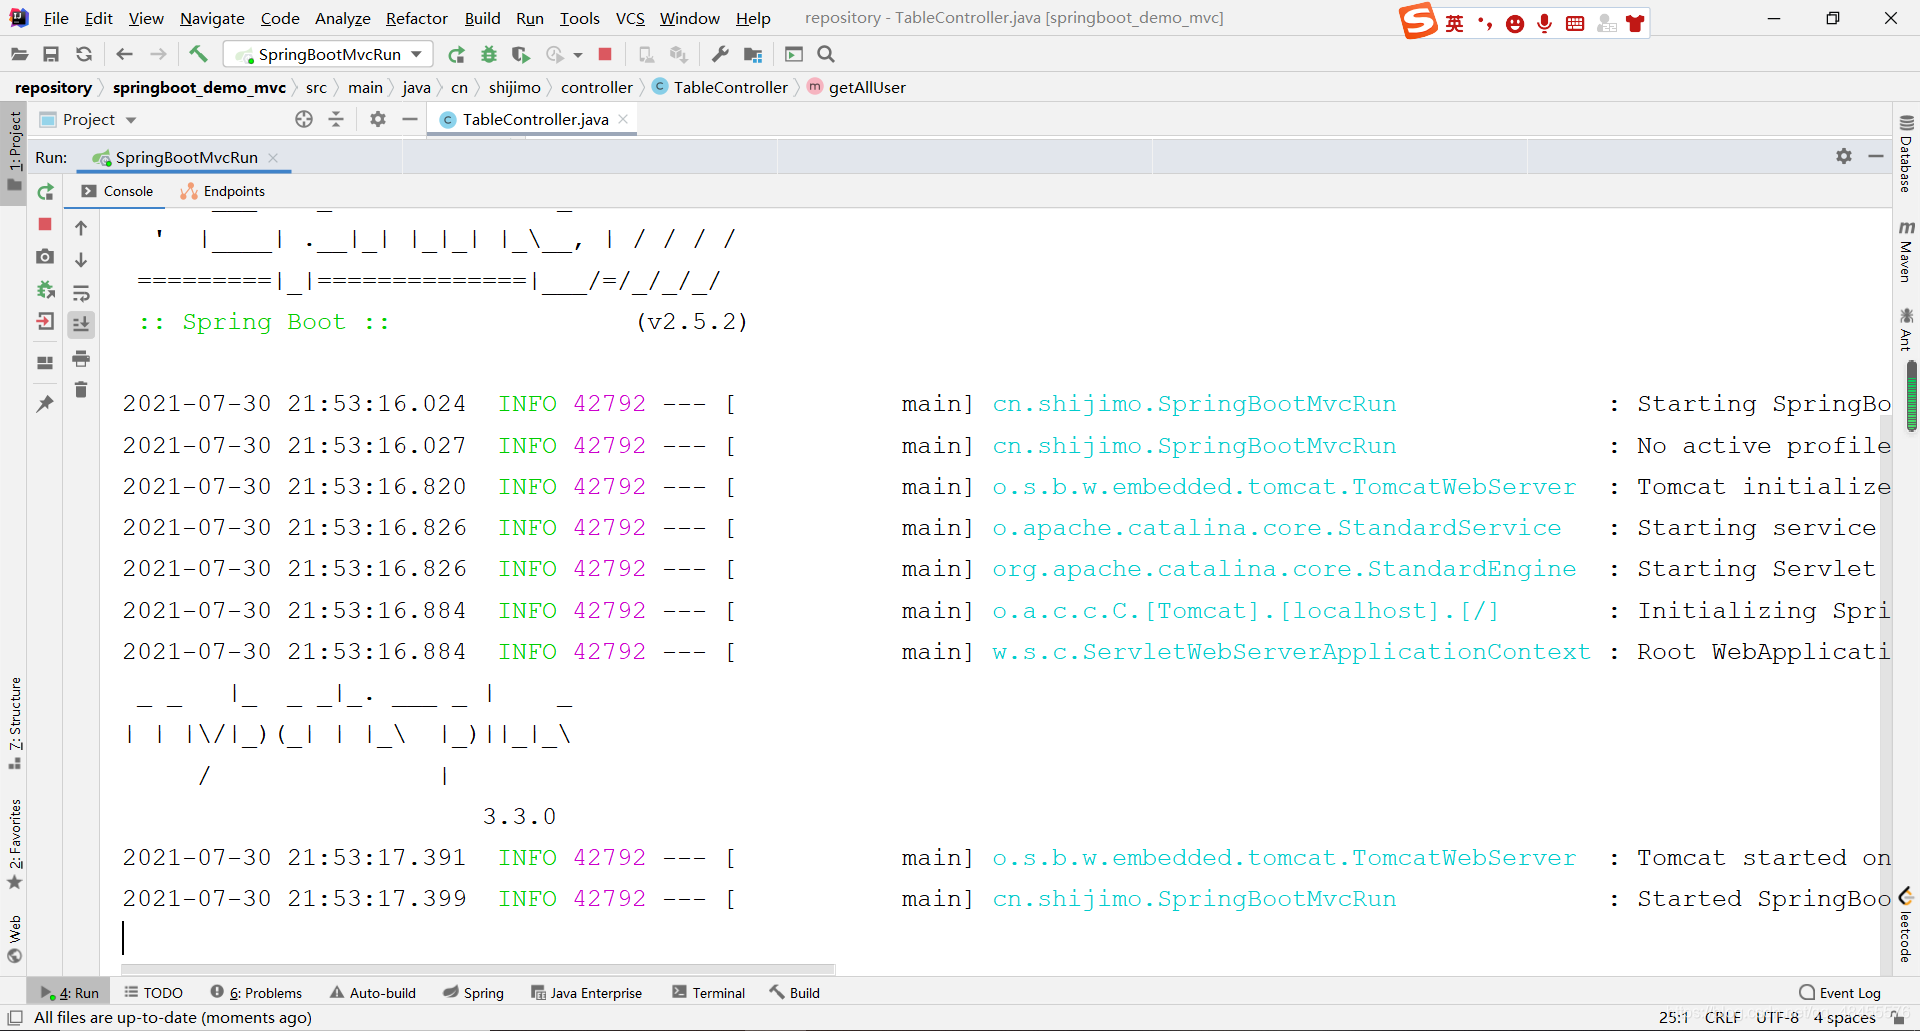
Task: Click the Search Everywhere magnifier icon
Action: click(x=826, y=54)
